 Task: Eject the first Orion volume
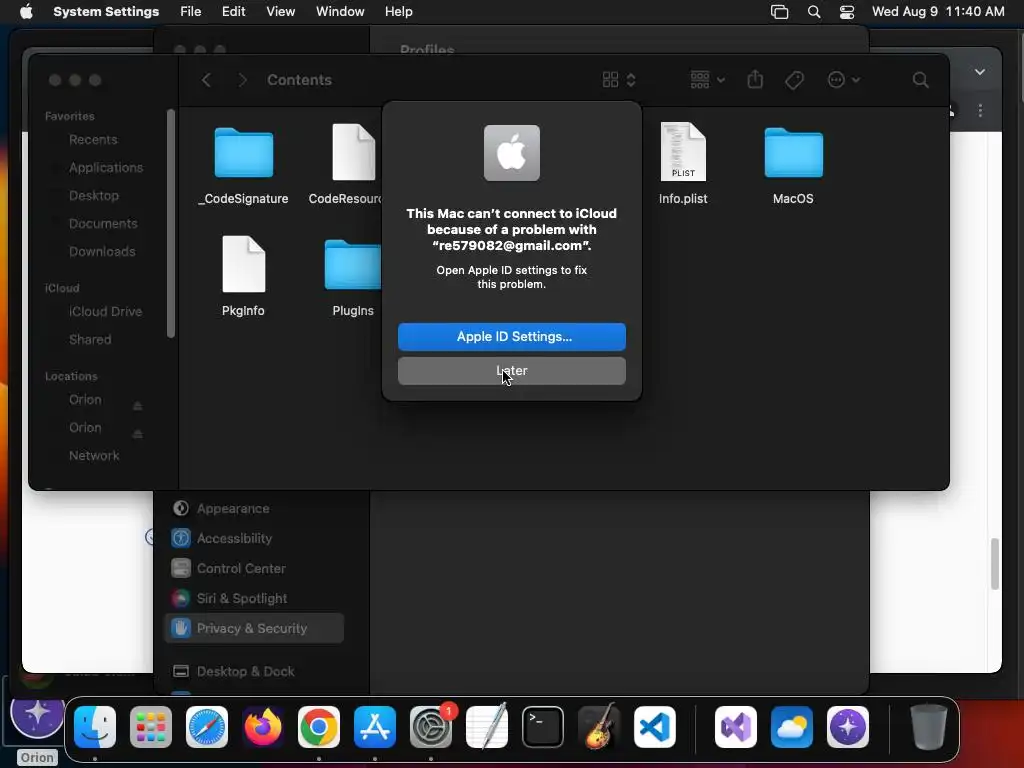tap(138, 406)
